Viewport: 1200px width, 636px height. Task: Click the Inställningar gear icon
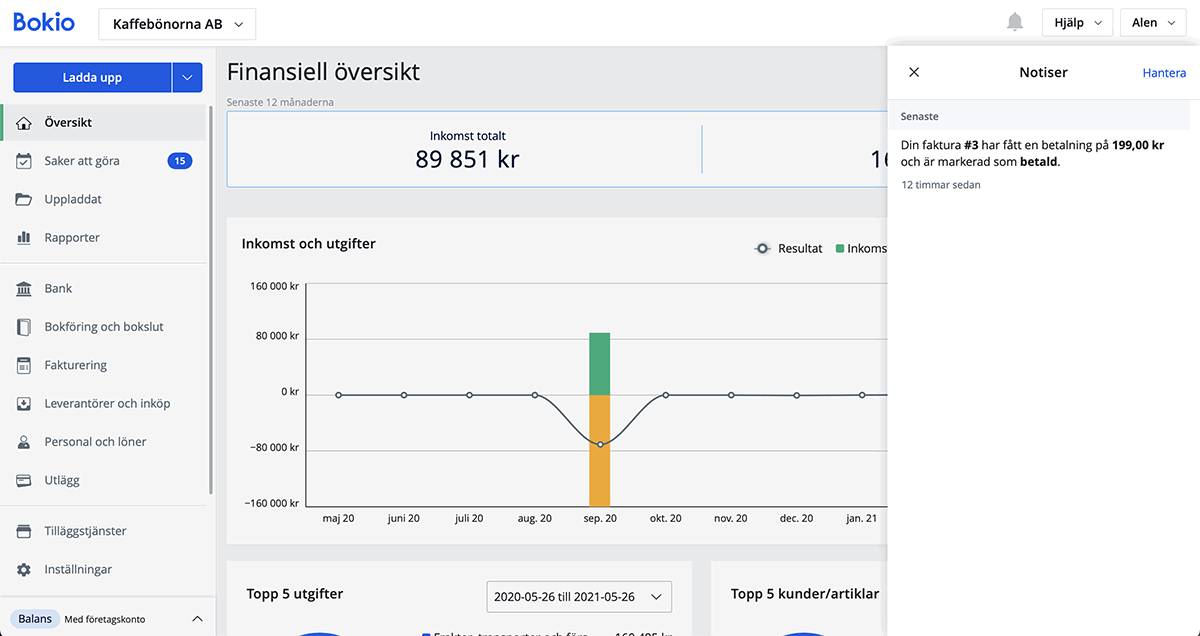[x=25, y=570]
